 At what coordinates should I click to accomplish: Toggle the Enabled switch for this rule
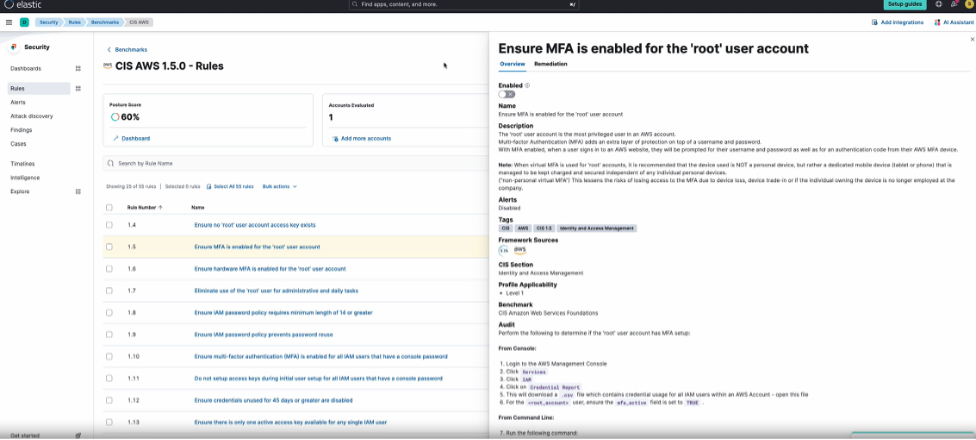pyautogui.click(x=507, y=94)
